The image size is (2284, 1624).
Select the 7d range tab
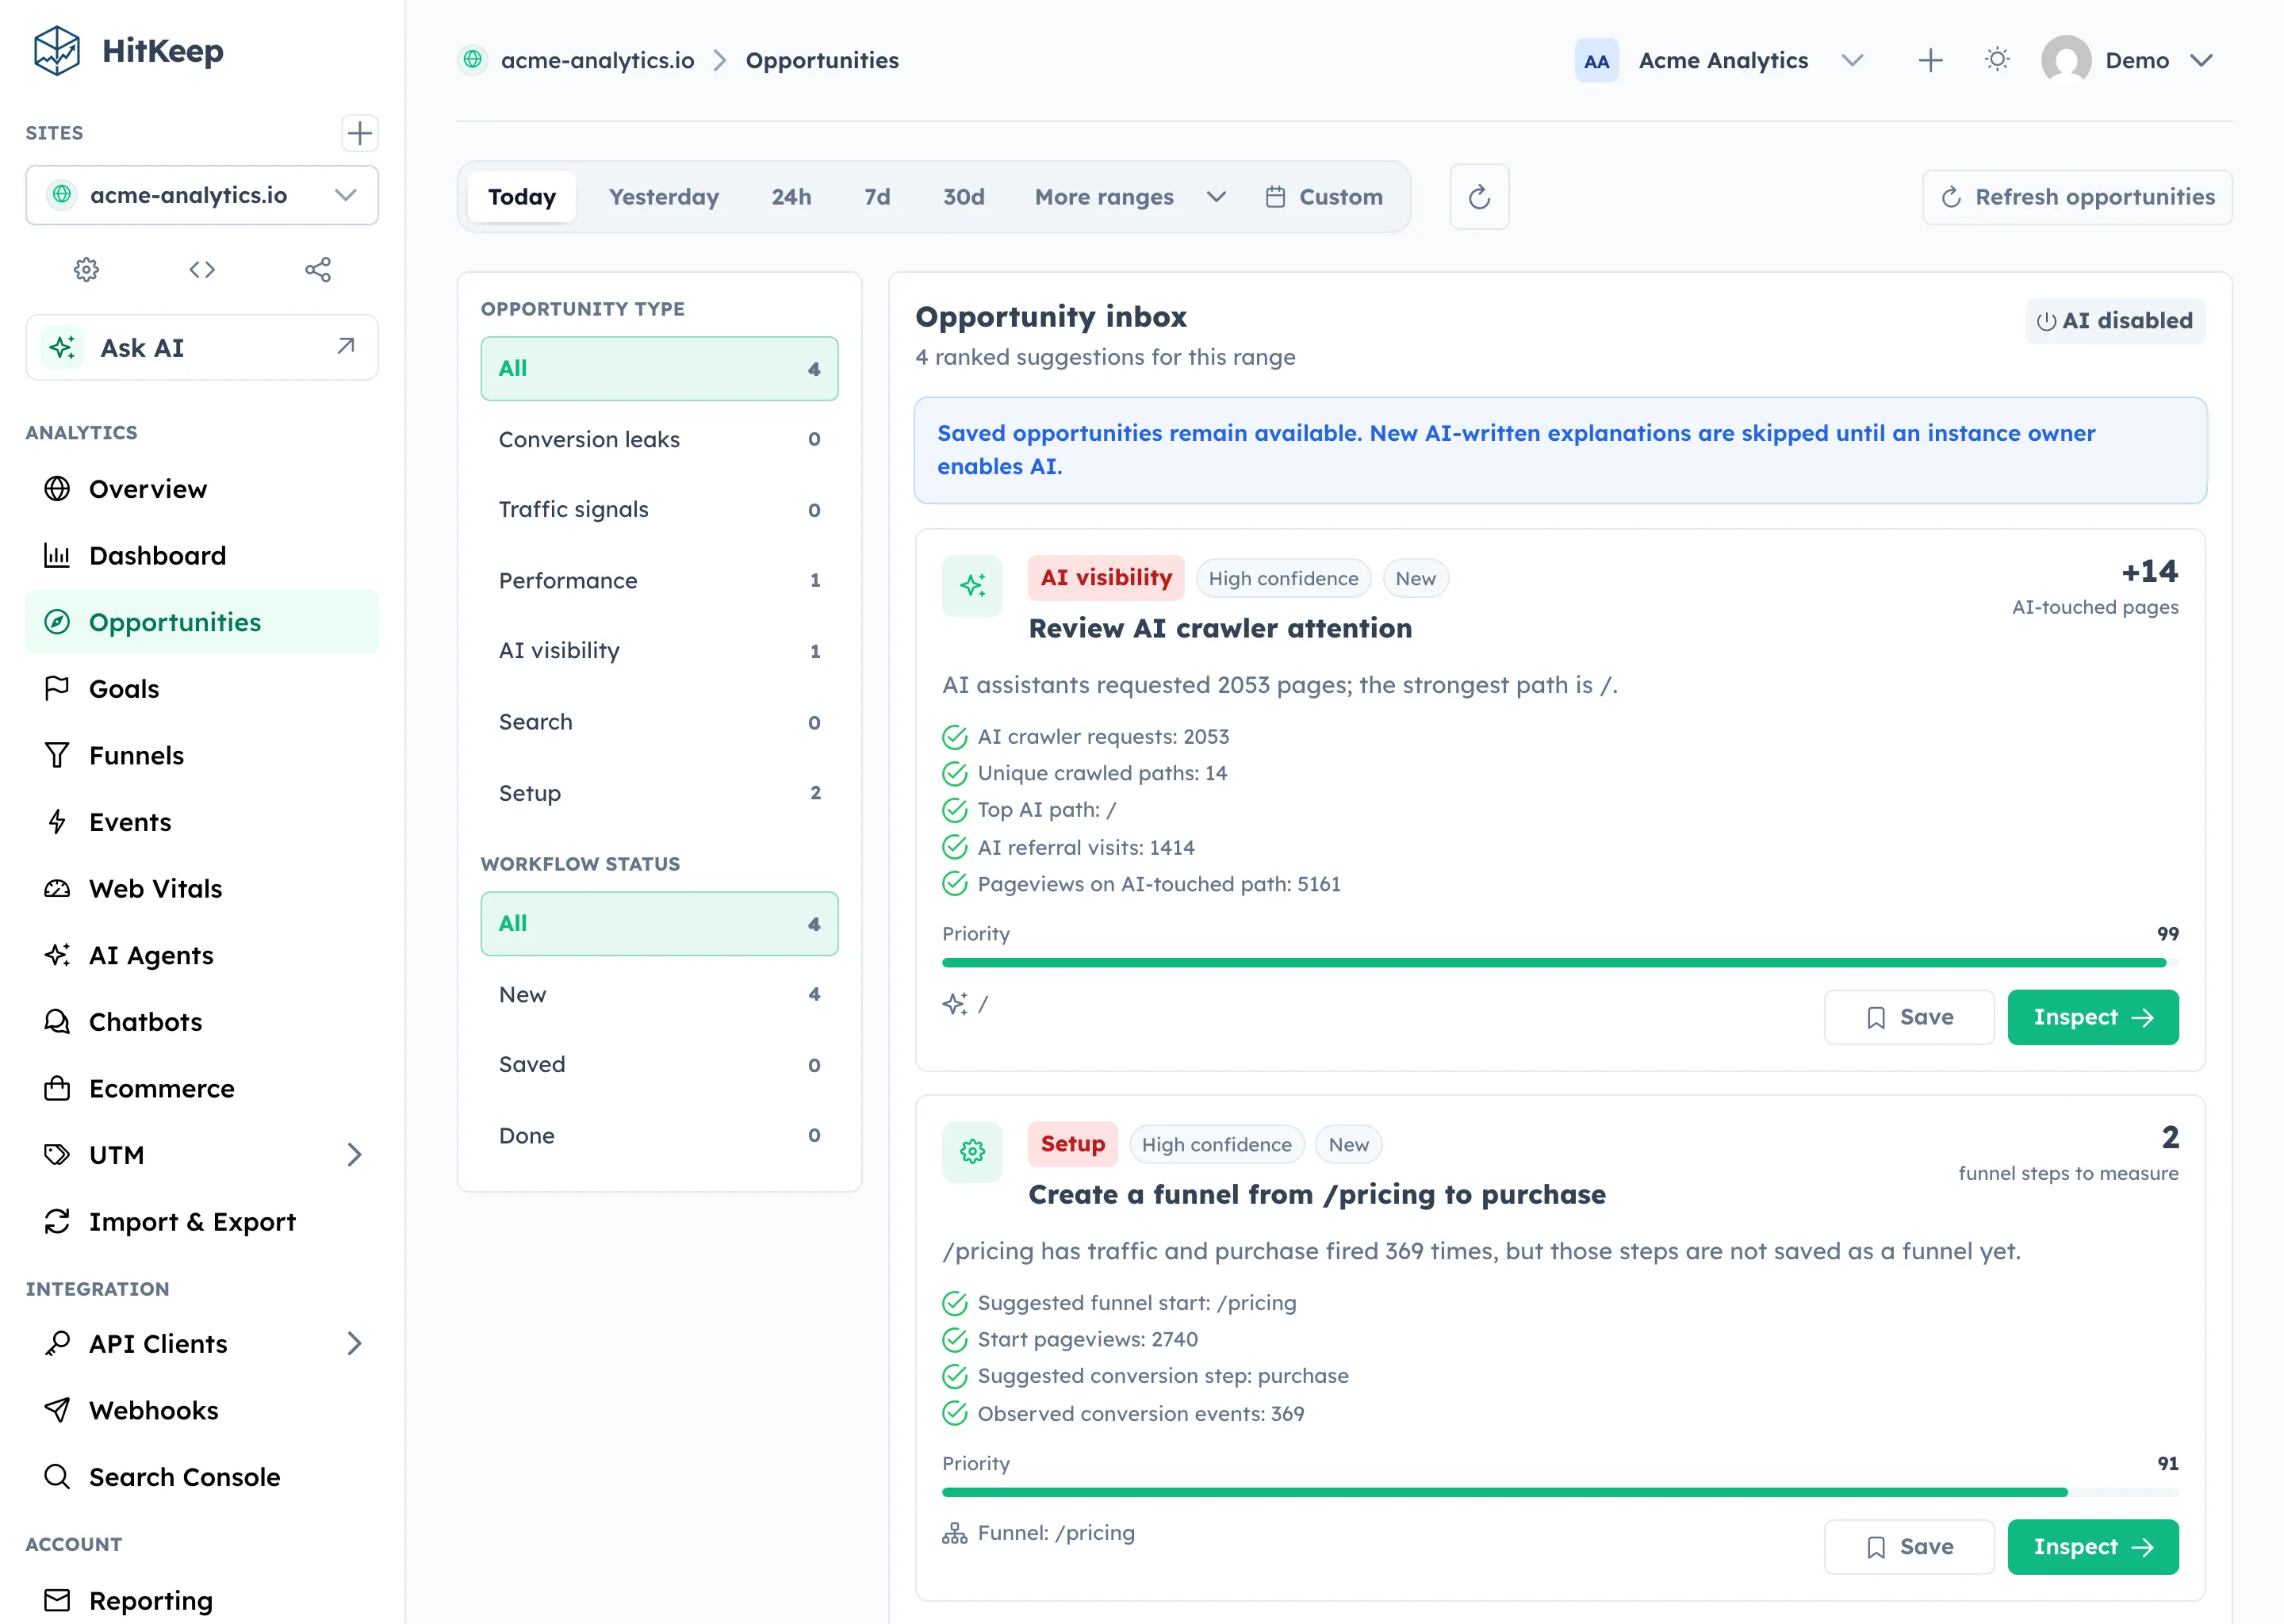click(877, 197)
